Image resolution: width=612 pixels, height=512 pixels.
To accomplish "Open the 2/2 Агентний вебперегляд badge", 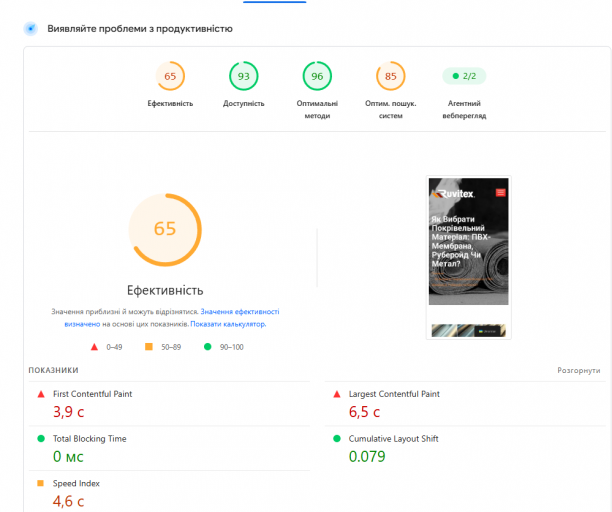I will (464, 76).
